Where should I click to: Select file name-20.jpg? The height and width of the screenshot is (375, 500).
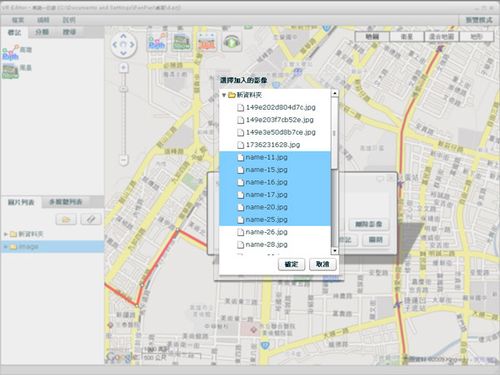pyautogui.click(x=275, y=207)
